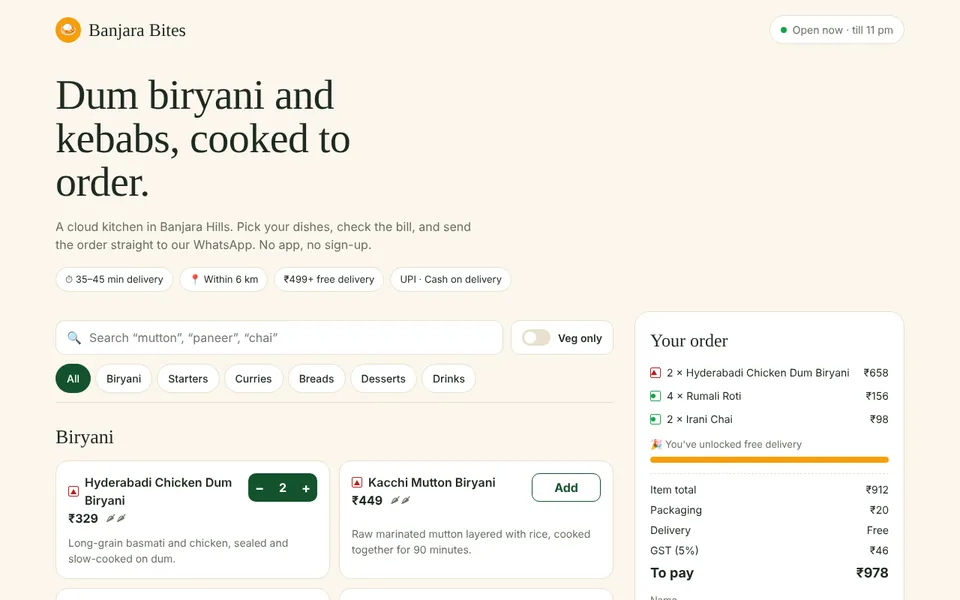Click chili spice icons next to ₹329
960x600 pixels.
pyautogui.click(x=116, y=519)
